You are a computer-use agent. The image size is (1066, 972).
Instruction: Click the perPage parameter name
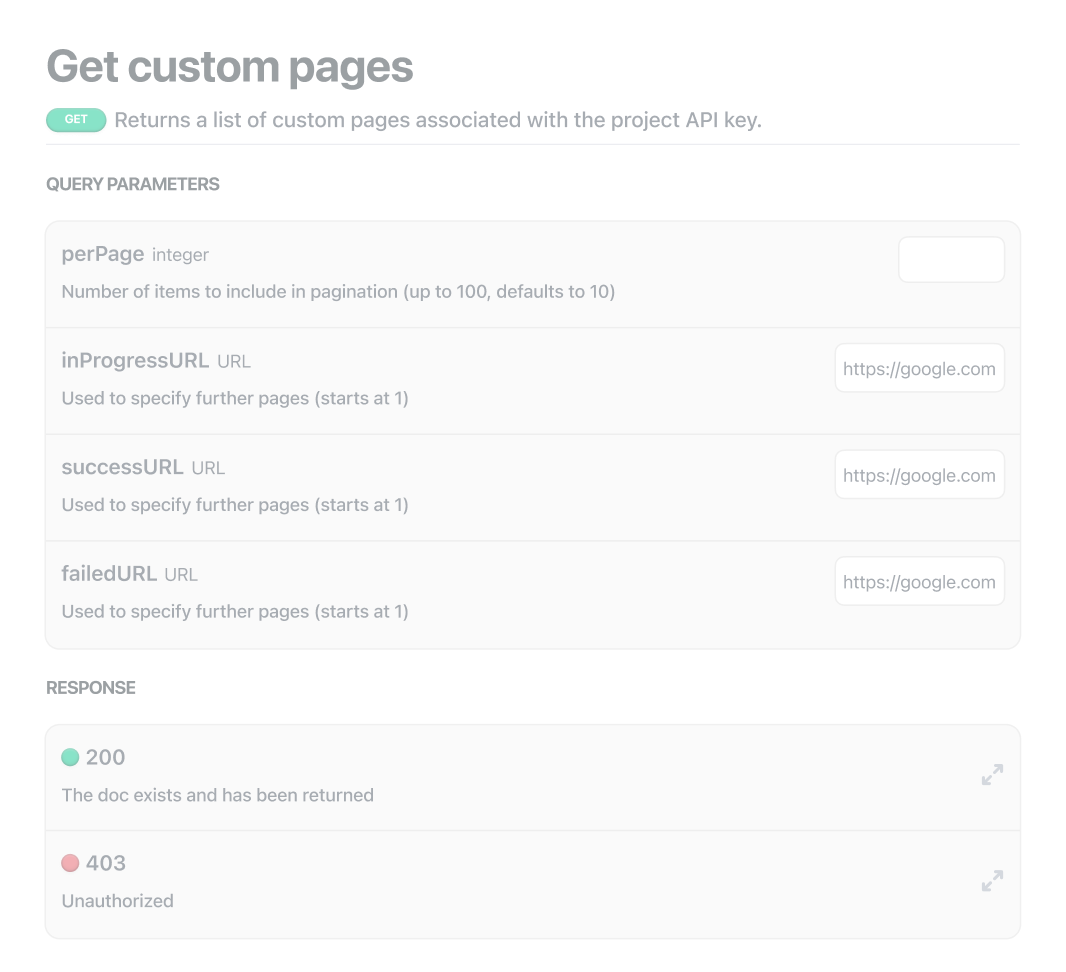[103, 254]
